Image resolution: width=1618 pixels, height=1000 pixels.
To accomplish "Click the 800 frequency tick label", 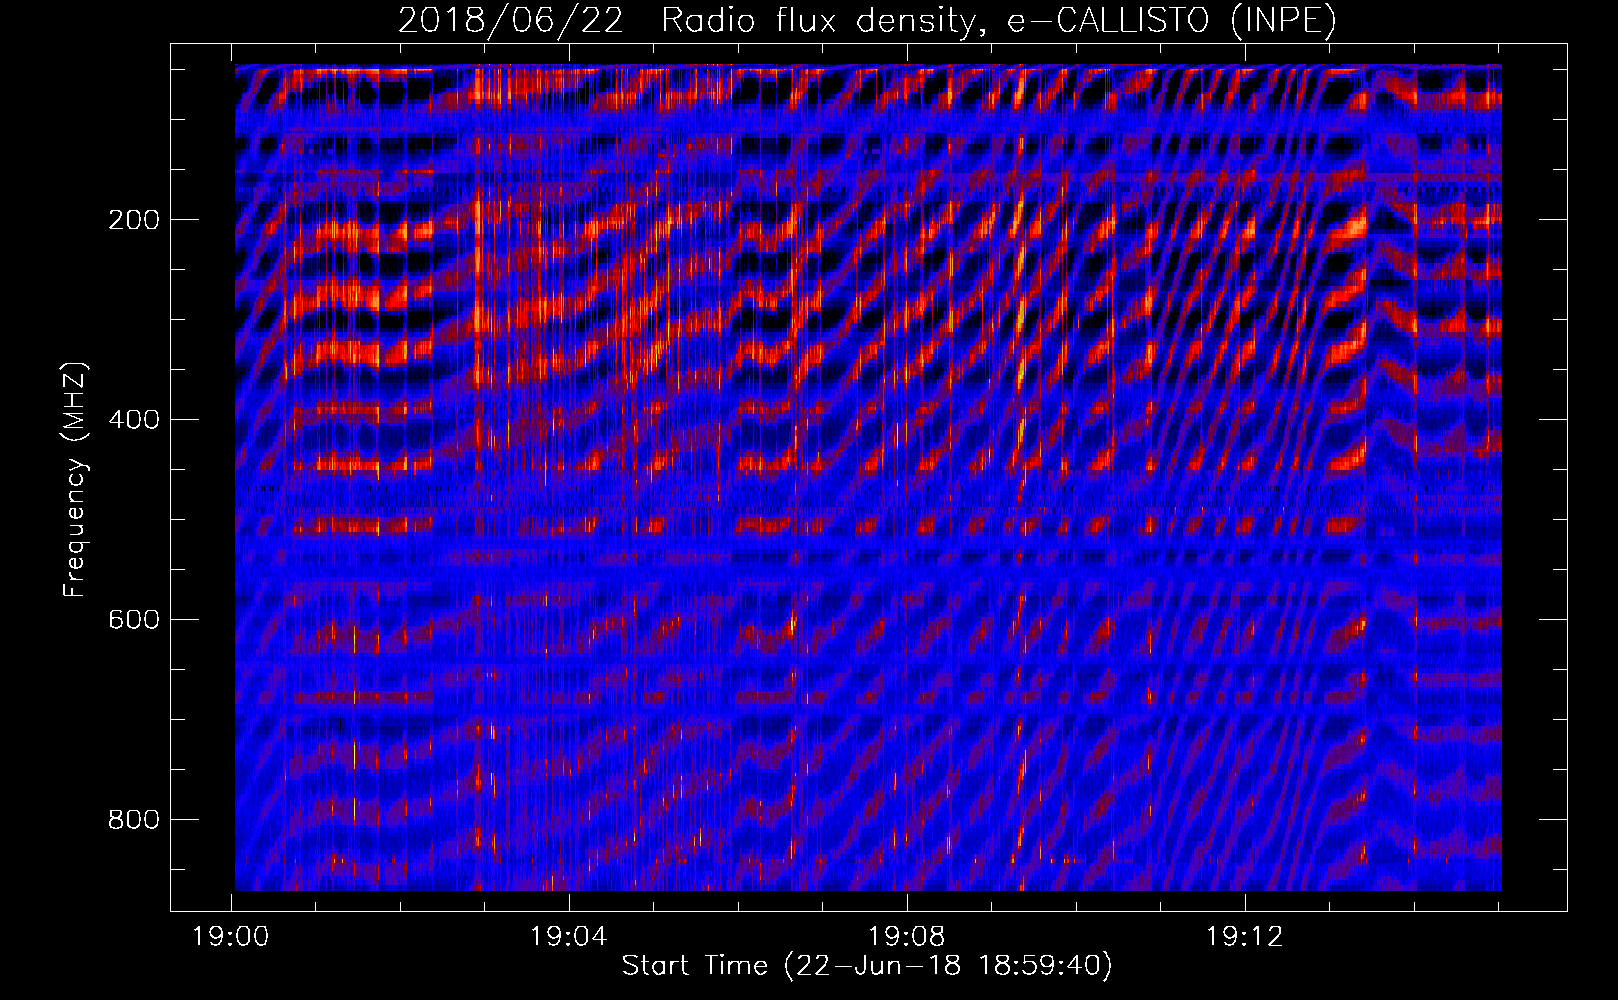I will click(133, 820).
